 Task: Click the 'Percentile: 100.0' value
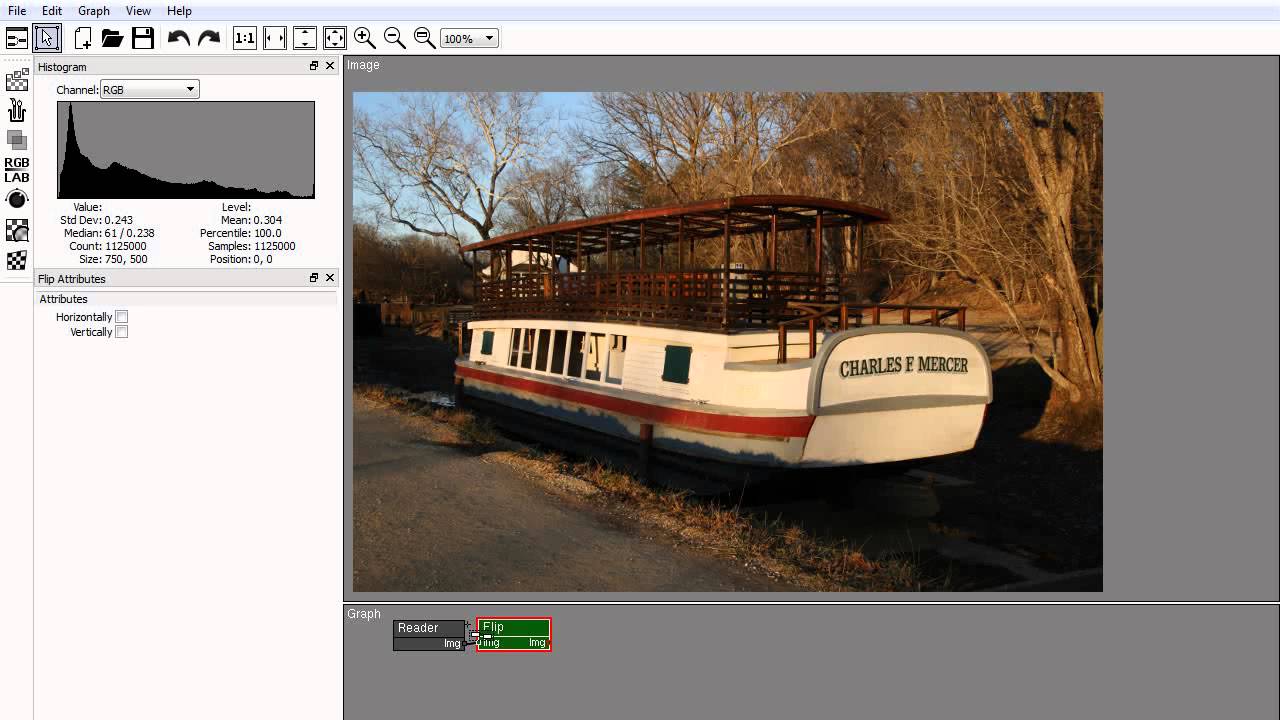pos(241,233)
